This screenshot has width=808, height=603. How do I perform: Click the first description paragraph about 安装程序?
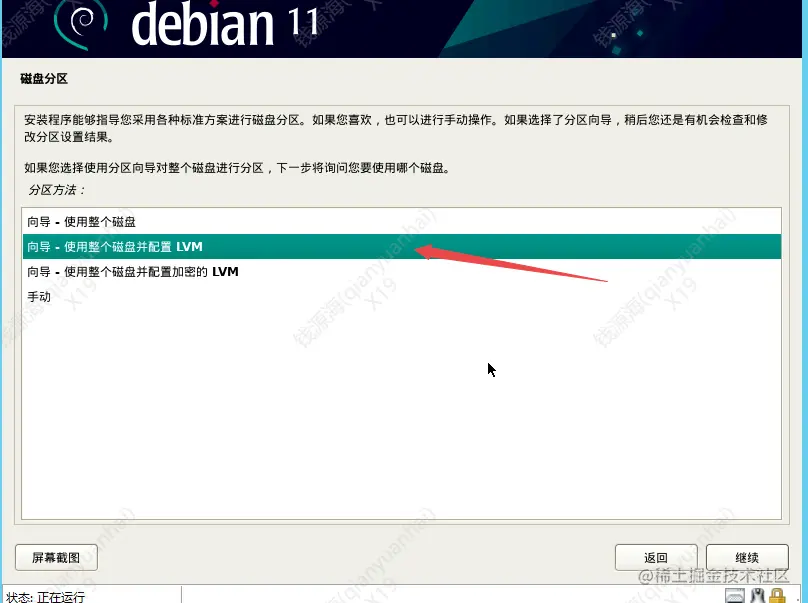coord(396,128)
